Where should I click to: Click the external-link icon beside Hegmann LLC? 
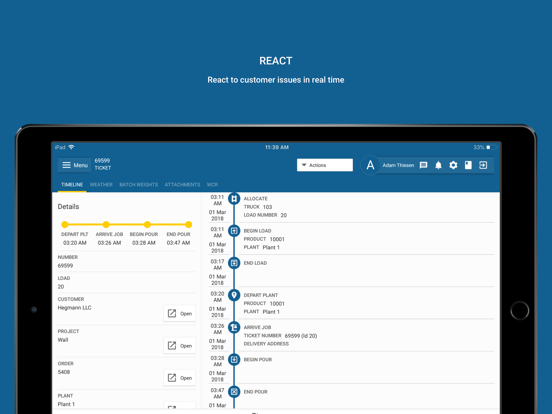[x=172, y=313]
